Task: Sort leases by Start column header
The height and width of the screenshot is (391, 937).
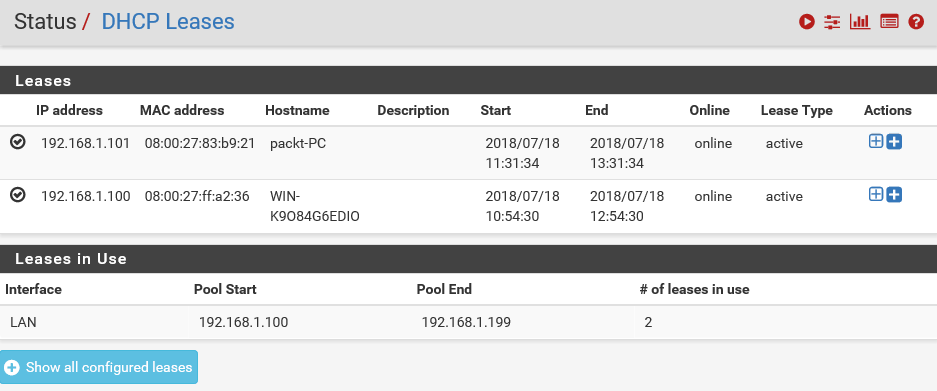Action: [495, 110]
